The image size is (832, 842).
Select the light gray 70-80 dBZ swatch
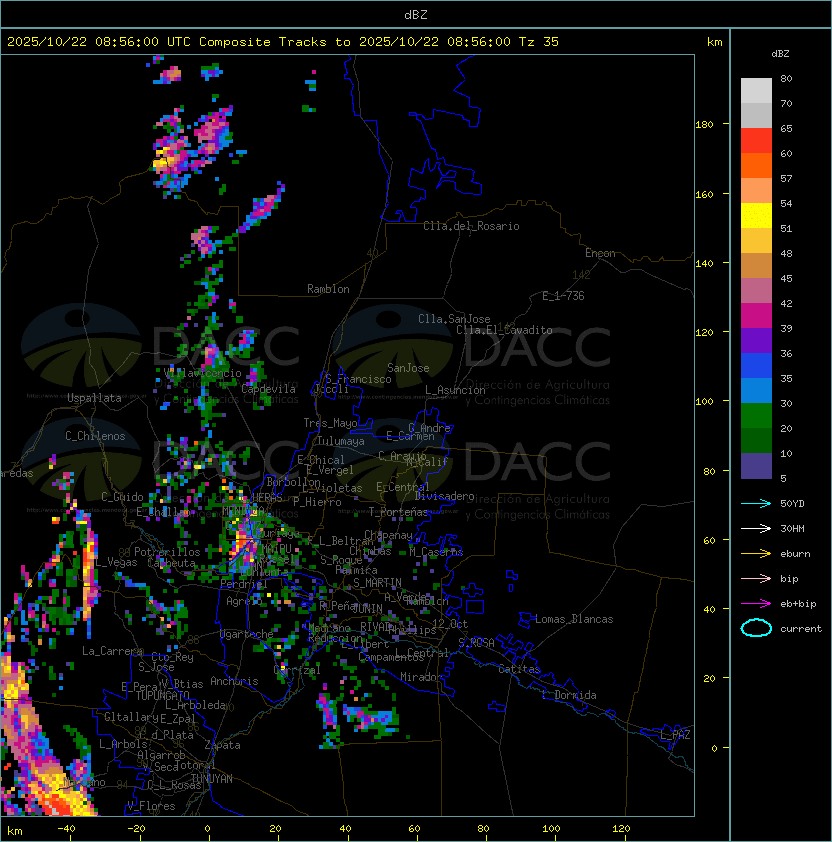point(756,90)
